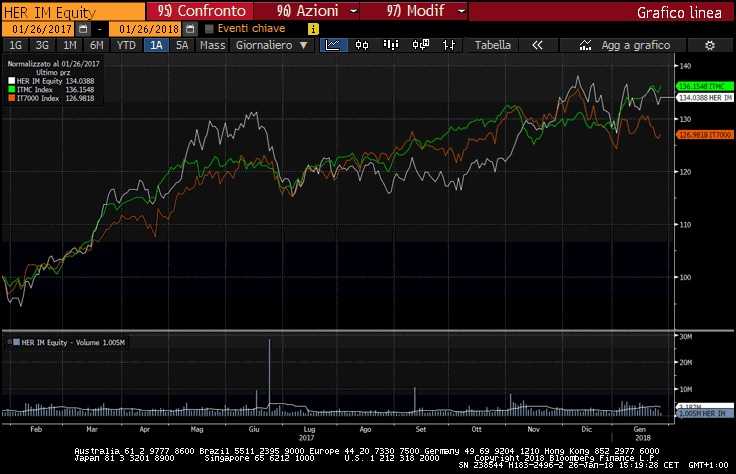The width and height of the screenshot is (736, 474).
Task: Click the yellow info icon
Action: [x=313, y=29]
